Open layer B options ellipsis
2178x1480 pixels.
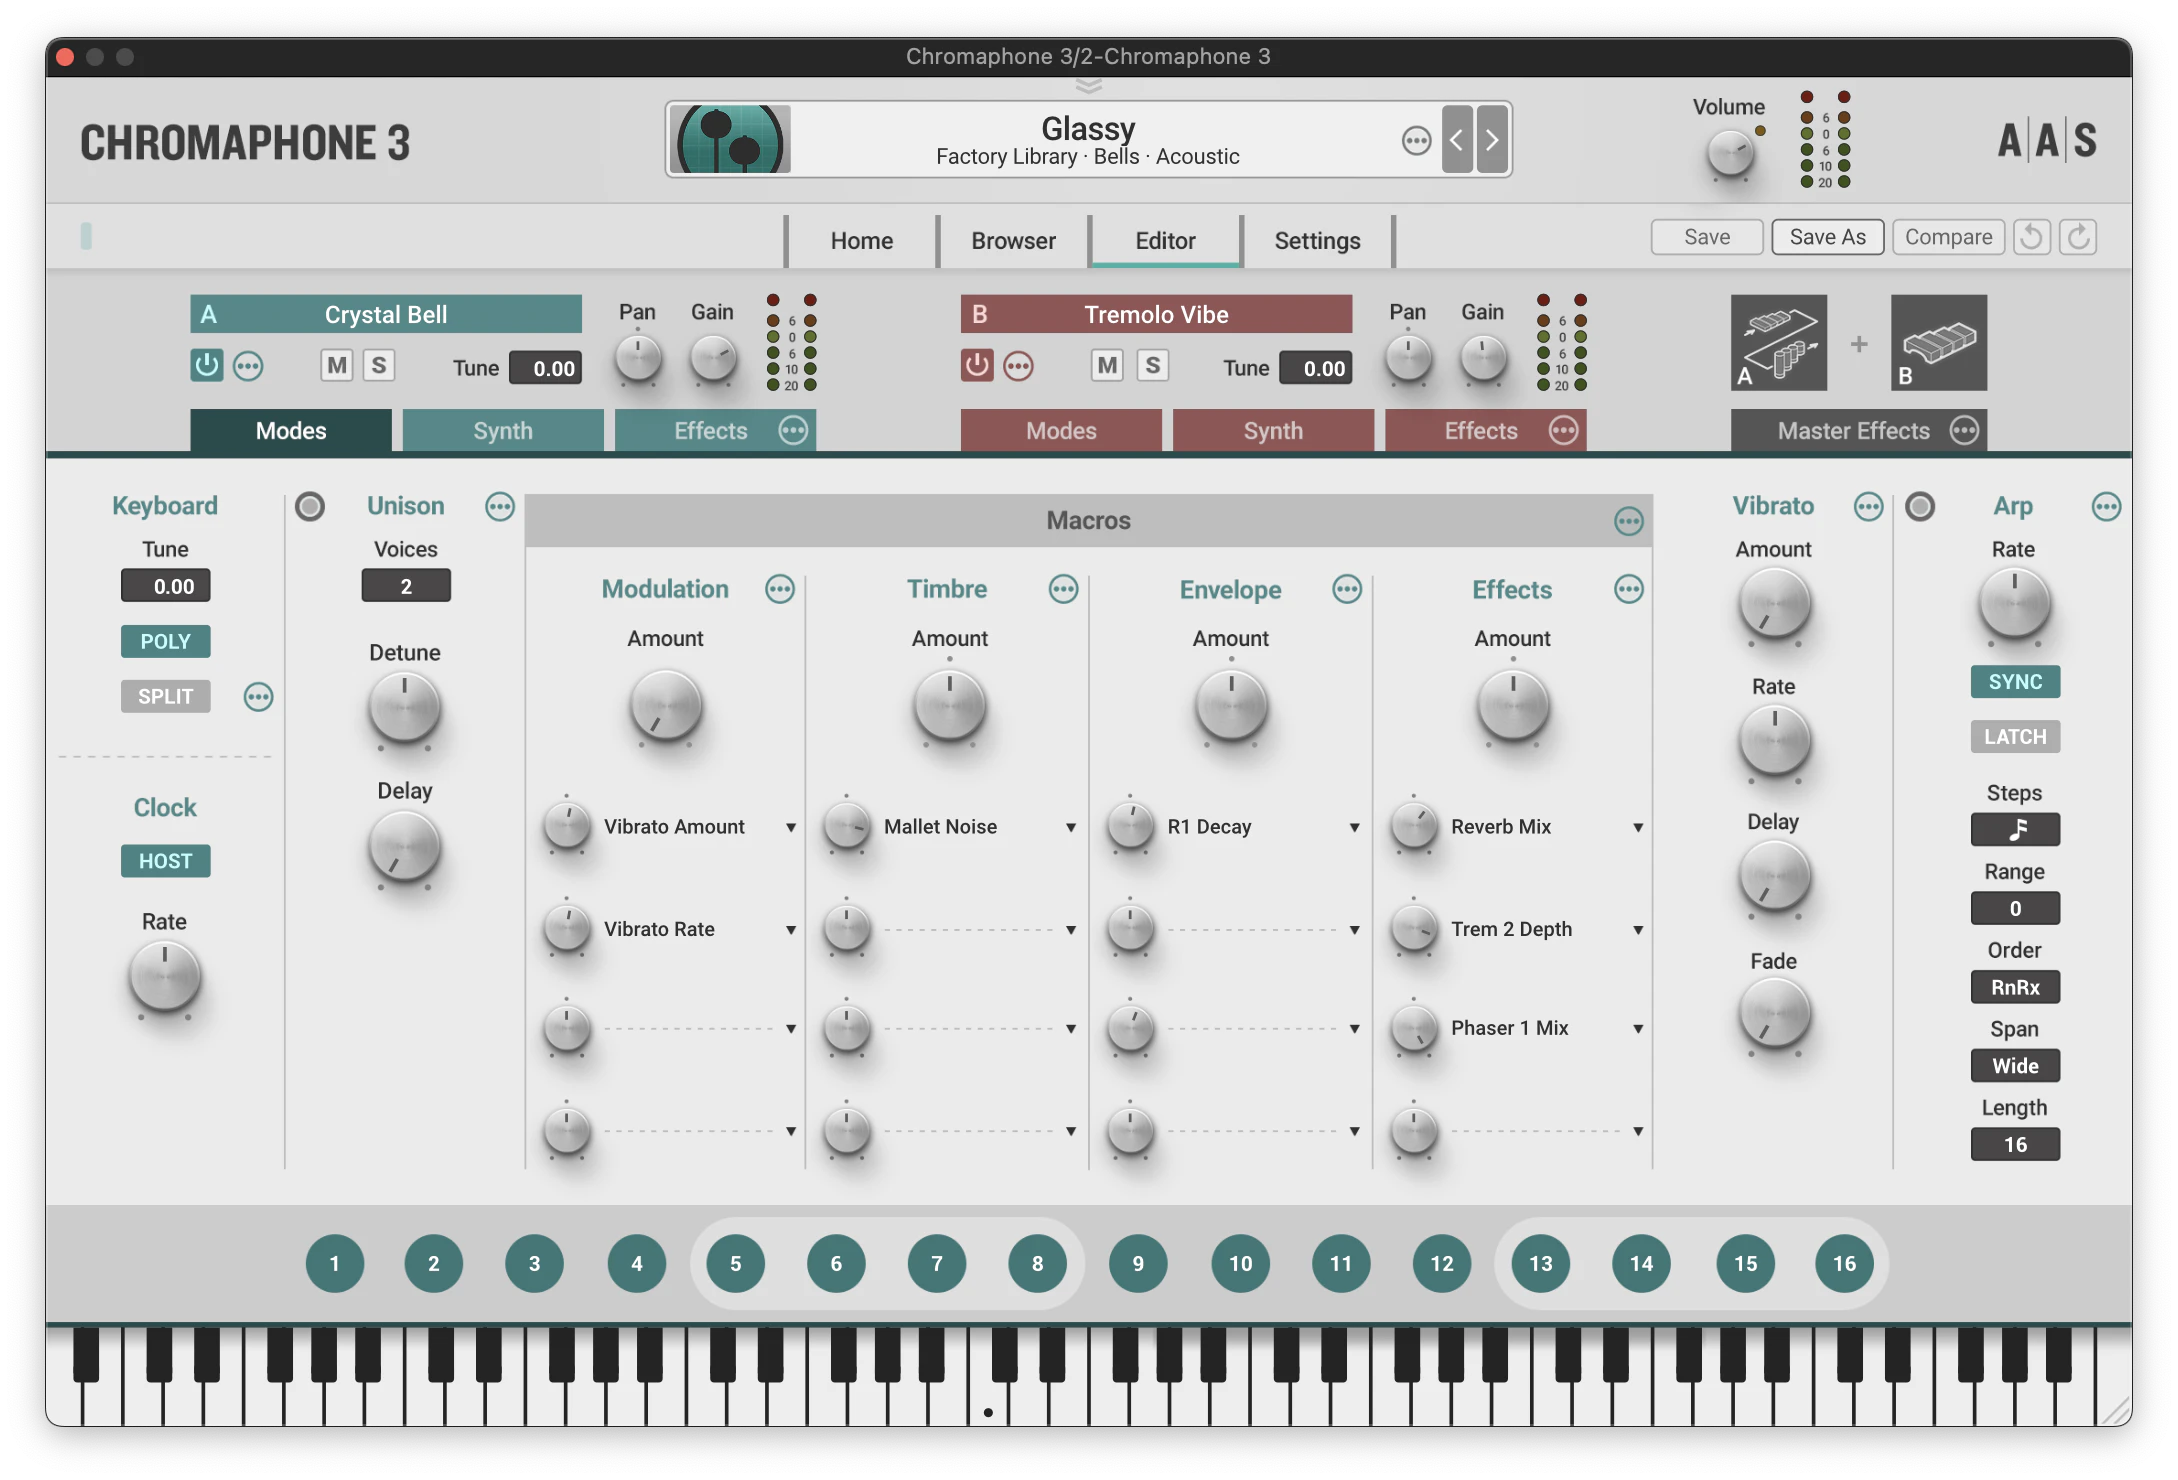pos(1018,366)
